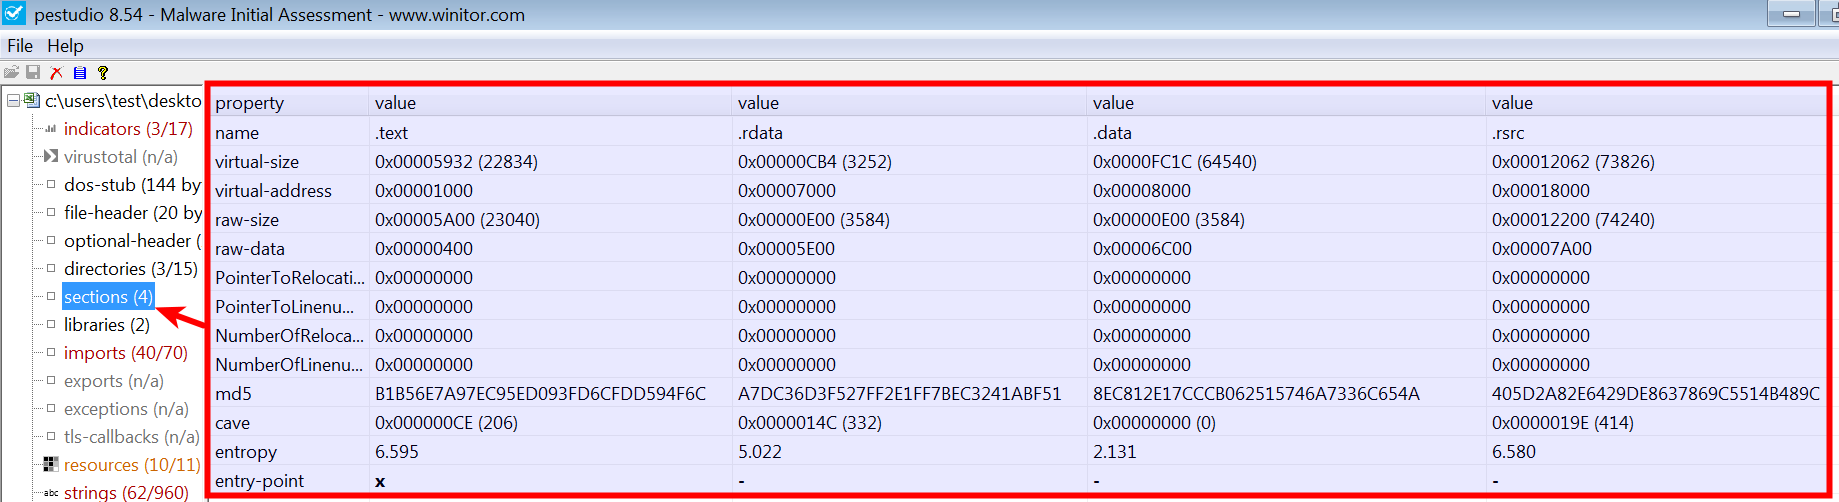Click the .rsrc section entropy value 6.580

[x=1513, y=452]
